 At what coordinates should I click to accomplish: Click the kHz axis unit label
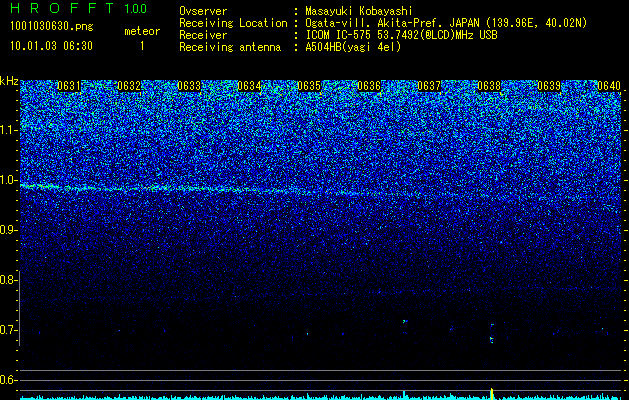tap(9, 81)
